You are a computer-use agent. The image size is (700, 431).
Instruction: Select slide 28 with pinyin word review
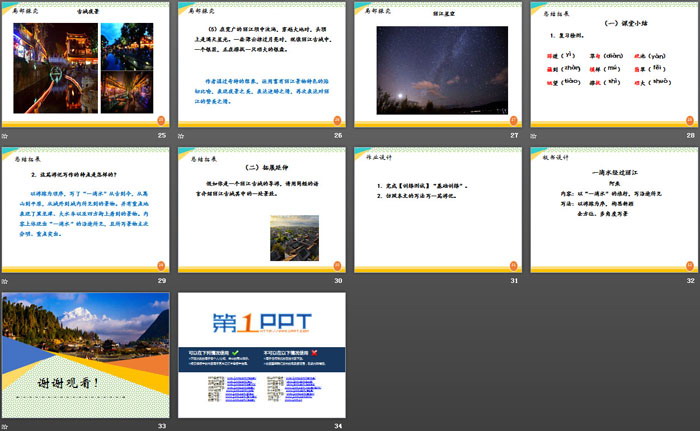[x=614, y=65]
